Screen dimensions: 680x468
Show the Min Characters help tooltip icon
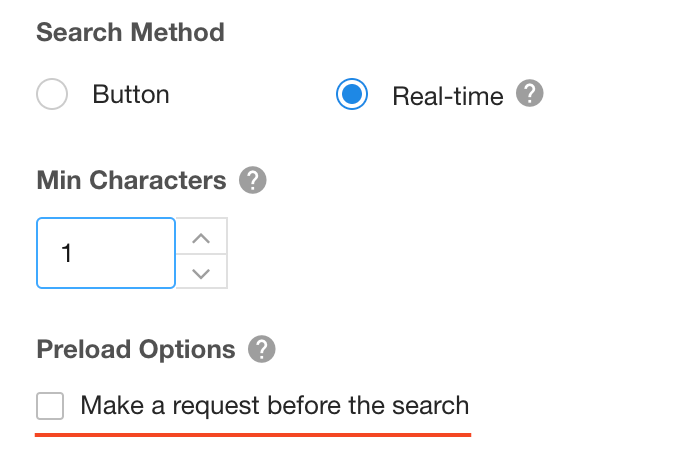point(253,180)
